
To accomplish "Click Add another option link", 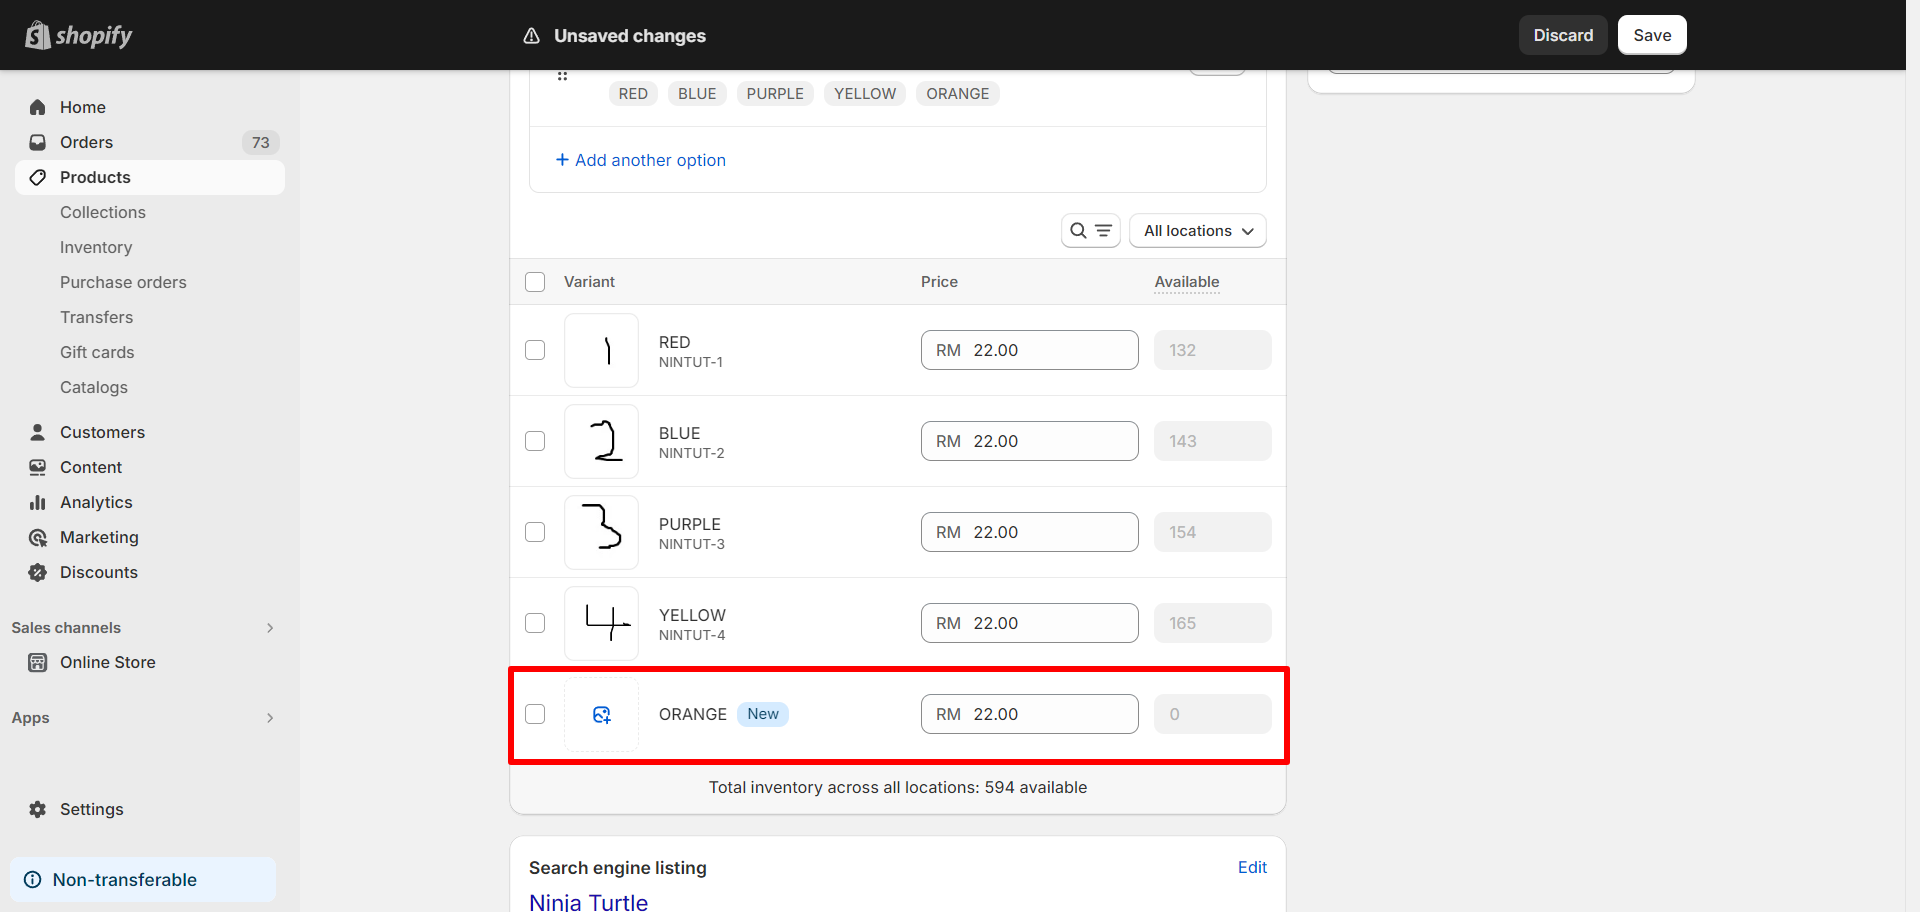I will [x=641, y=160].
